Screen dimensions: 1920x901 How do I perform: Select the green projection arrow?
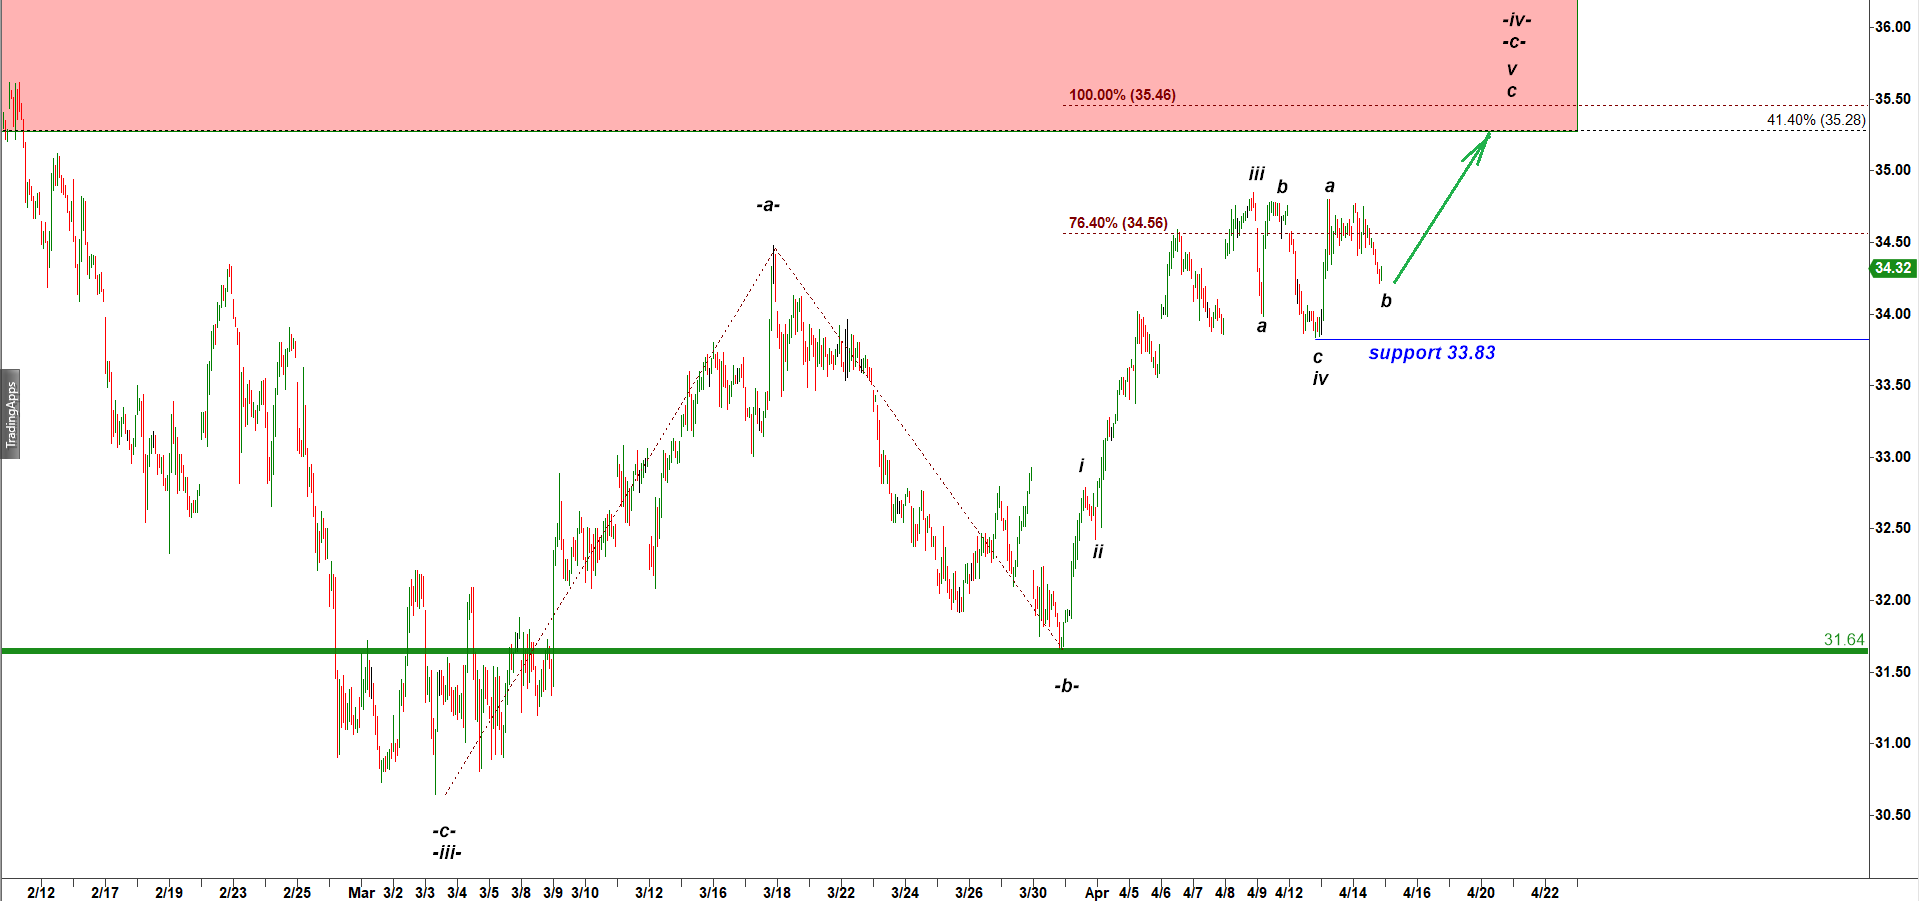(x=1440, y=208)
